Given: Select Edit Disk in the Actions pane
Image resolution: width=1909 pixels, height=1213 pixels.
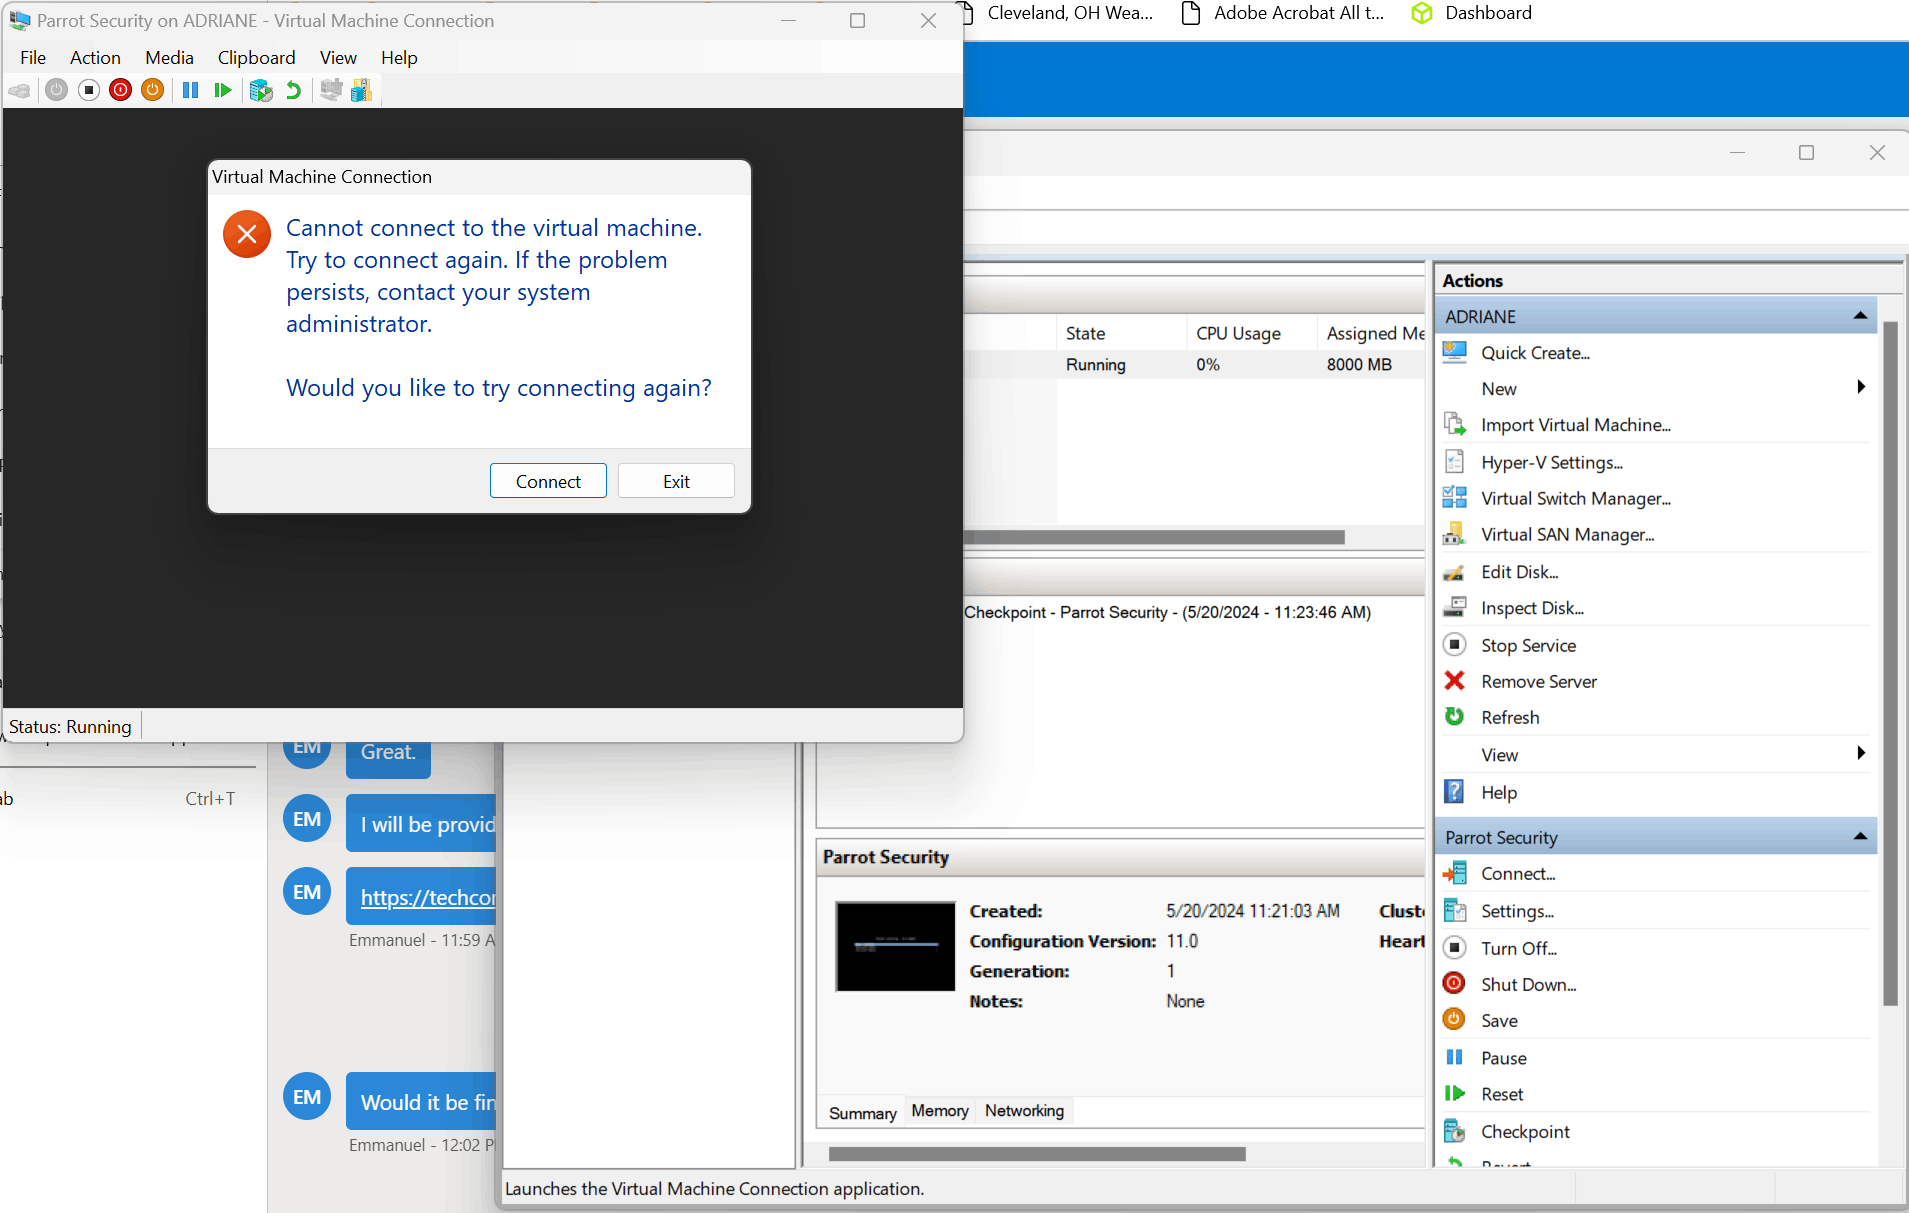Looking at the screenshot, I should (1519, 572).
